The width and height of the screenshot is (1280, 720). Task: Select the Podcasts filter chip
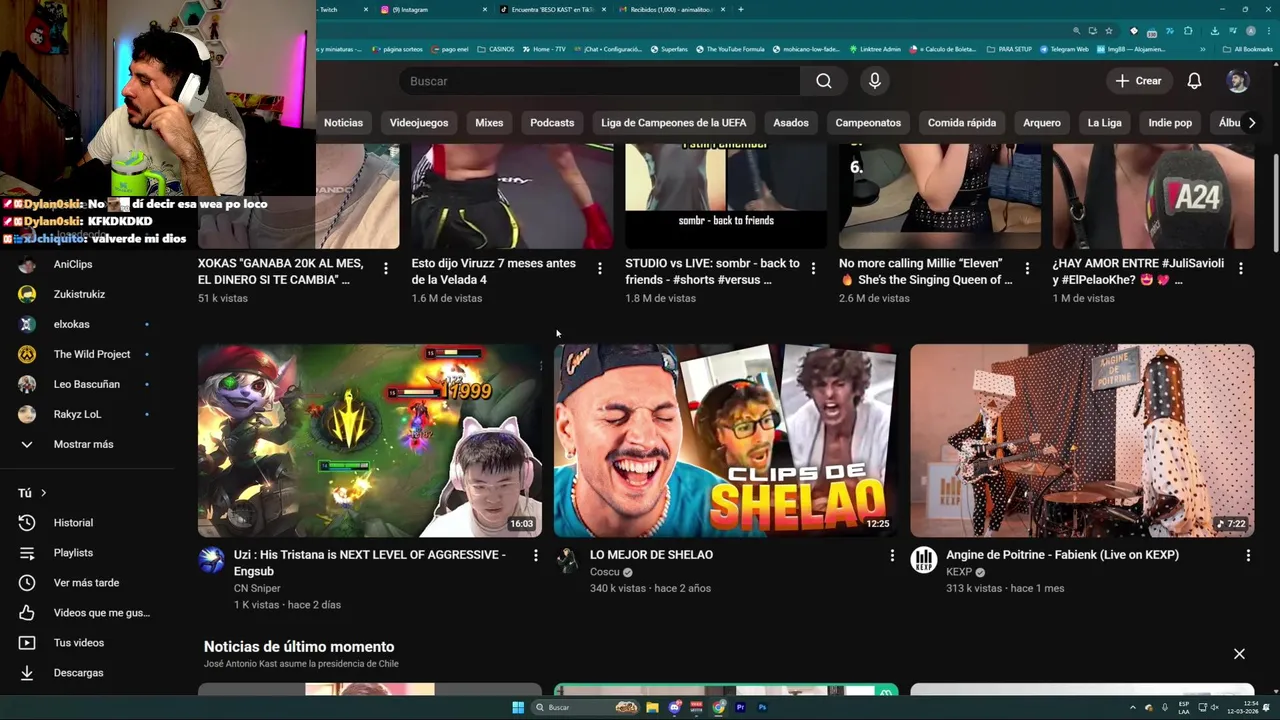click(552, 123)
